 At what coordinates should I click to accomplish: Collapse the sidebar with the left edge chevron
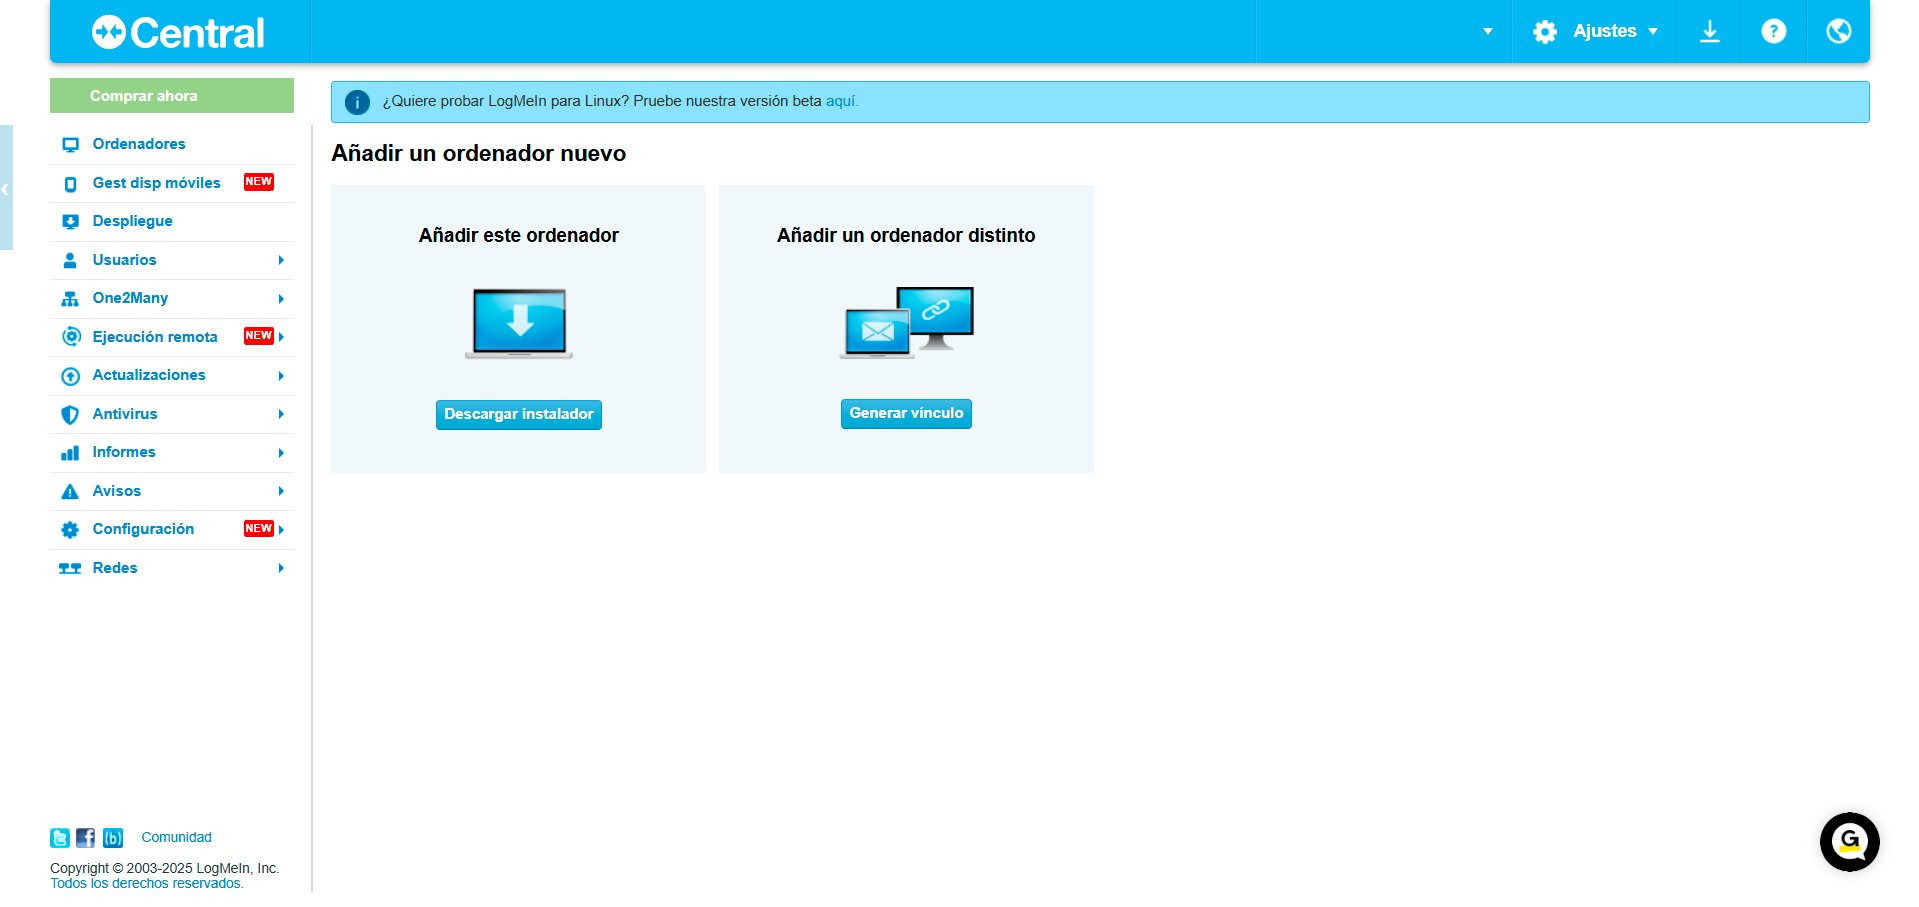[5, 188]
